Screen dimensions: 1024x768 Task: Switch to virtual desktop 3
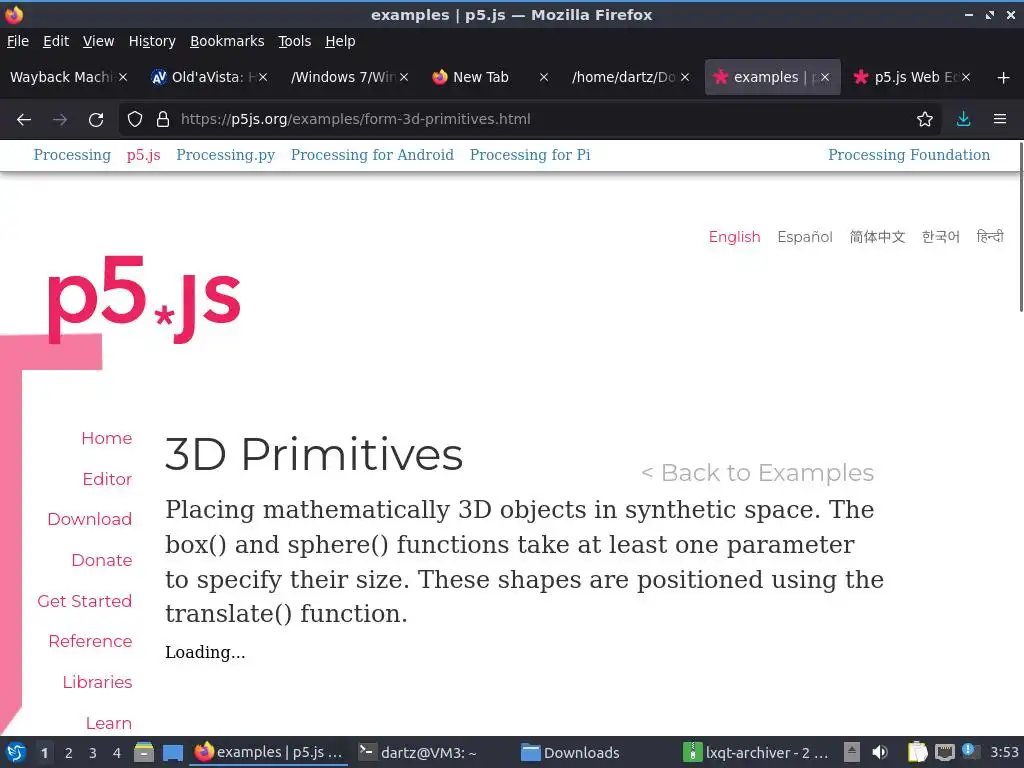click(93, 753)
